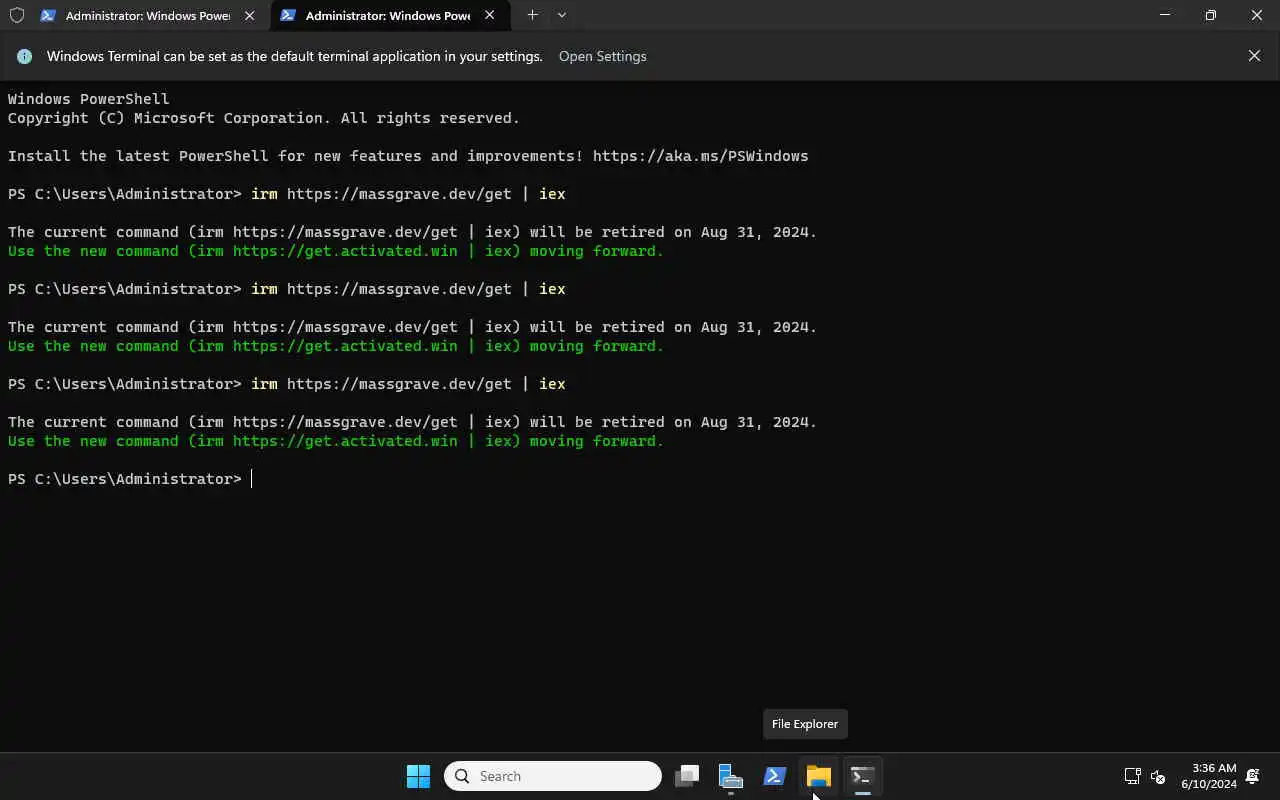Expand the new tab profile dropdown

(x=561, y=15)
